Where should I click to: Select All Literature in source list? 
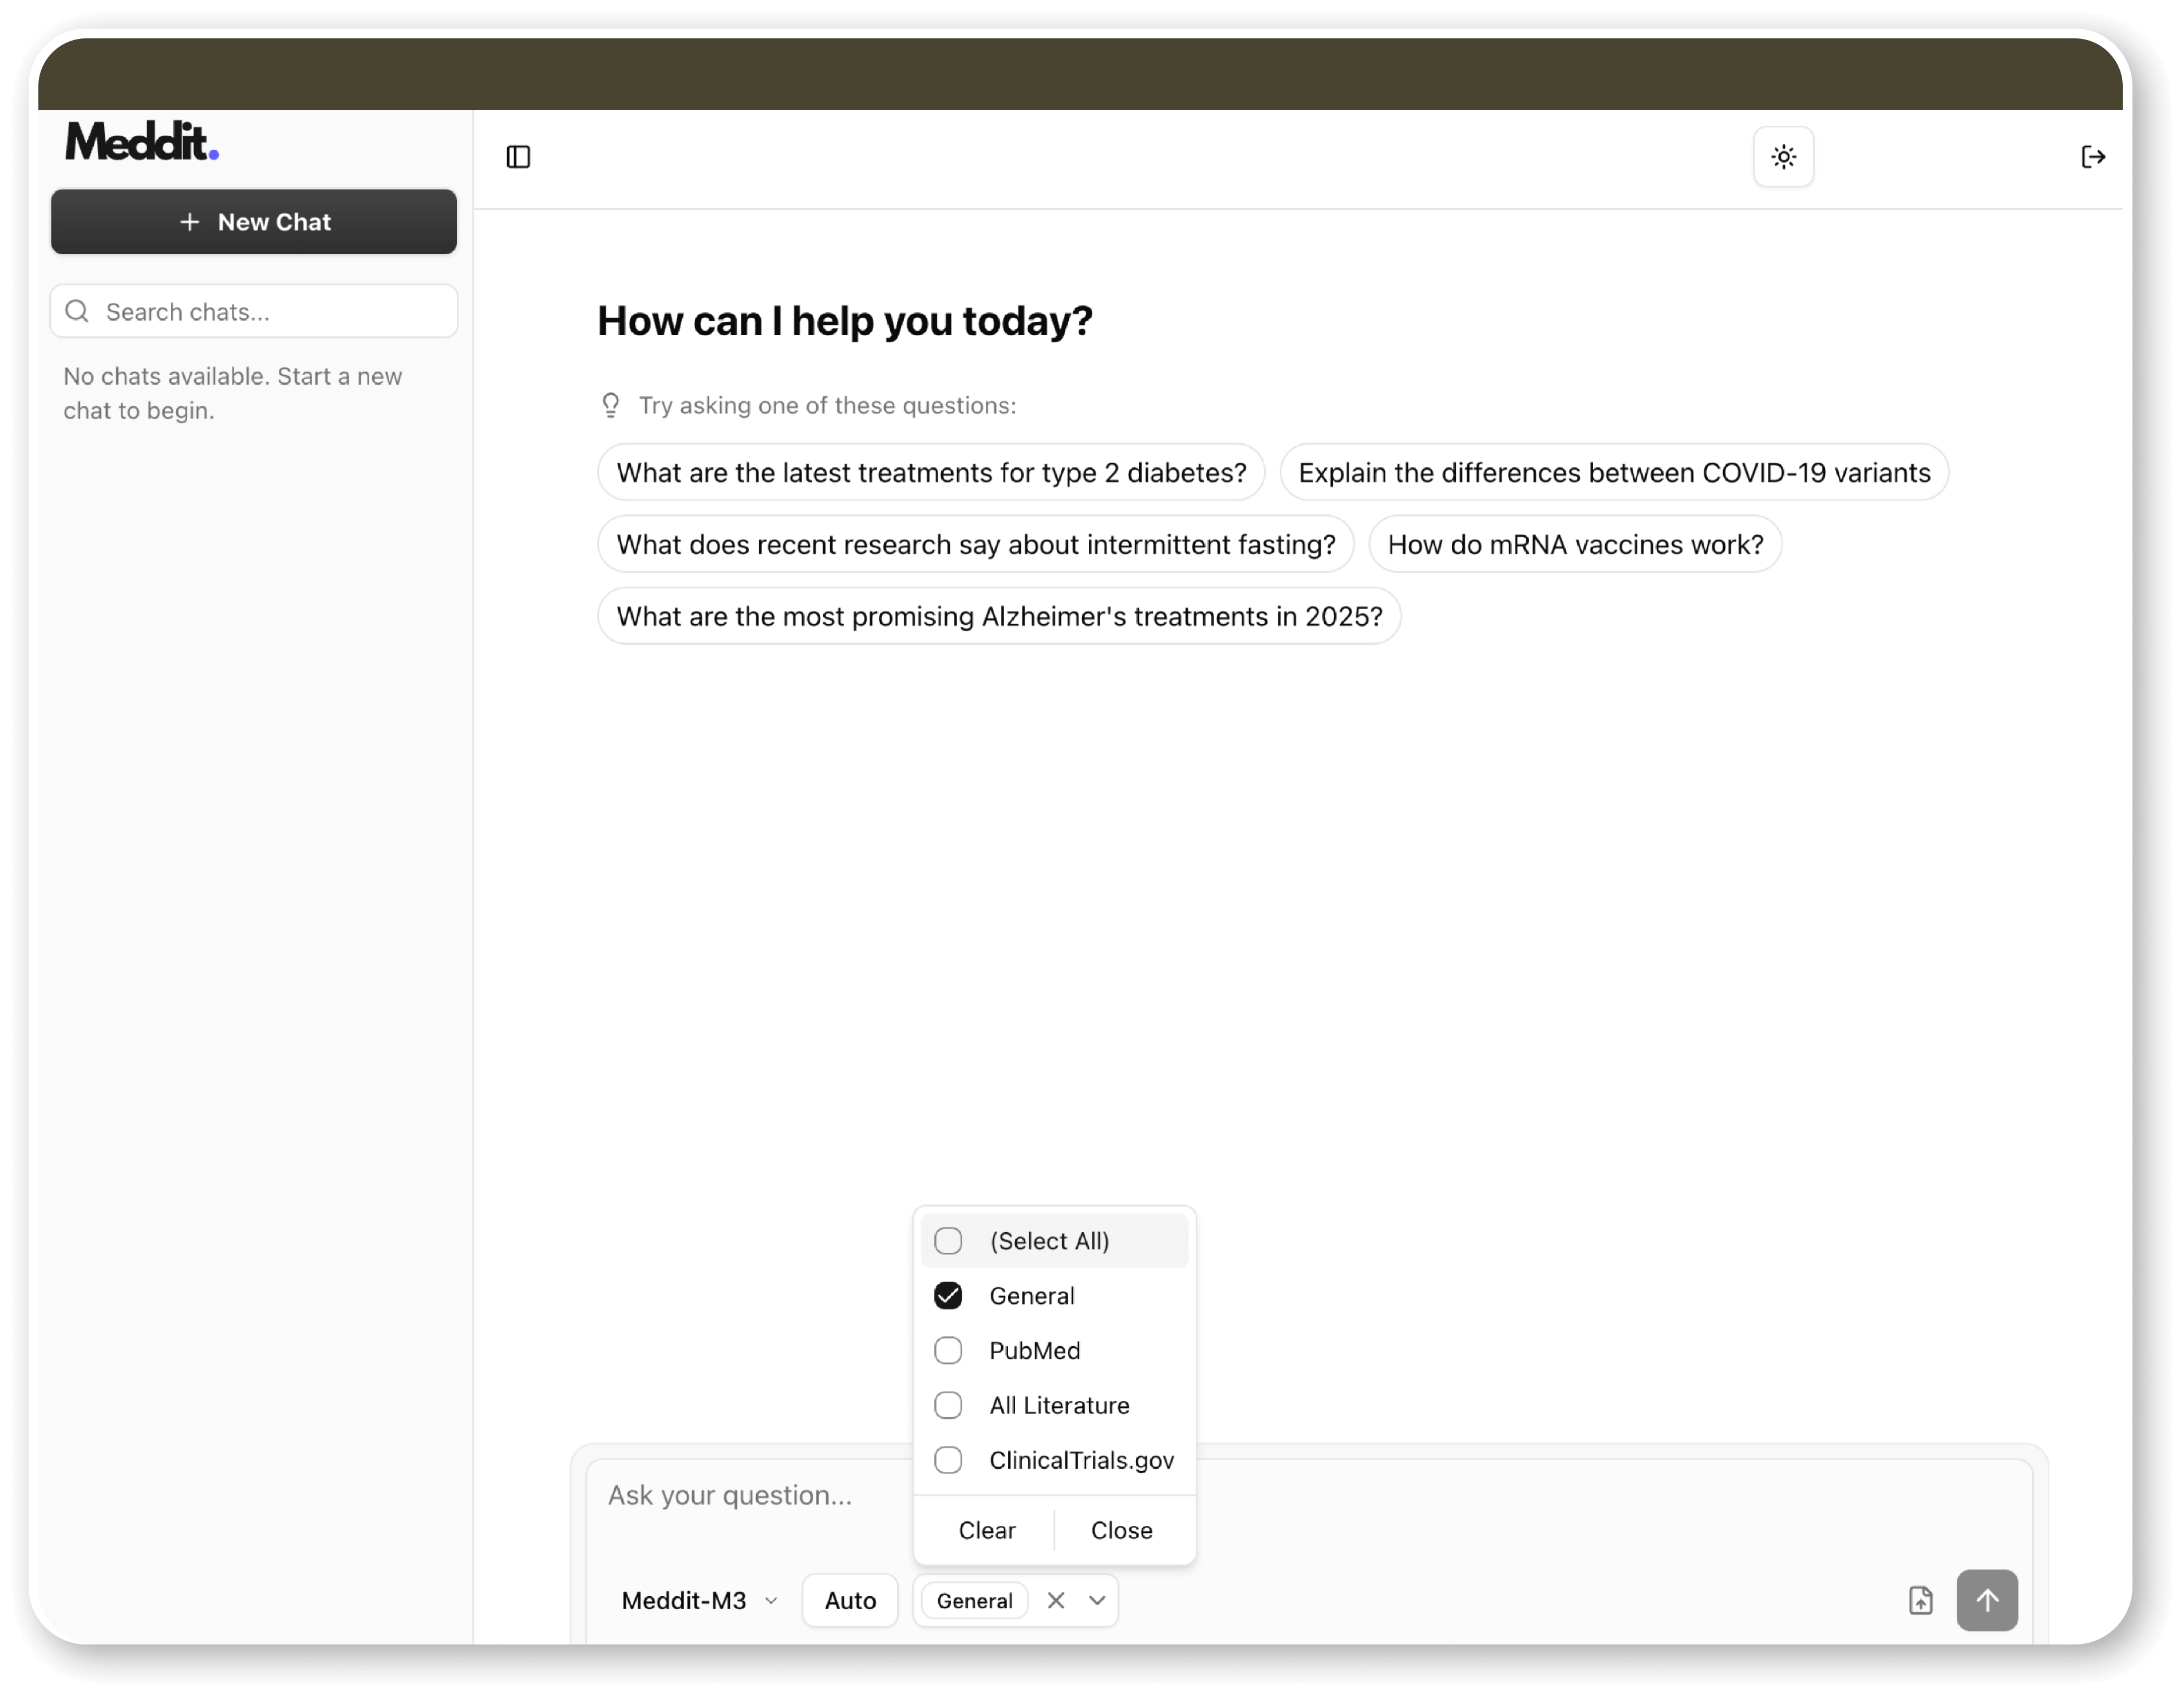coord(1059,1405)
